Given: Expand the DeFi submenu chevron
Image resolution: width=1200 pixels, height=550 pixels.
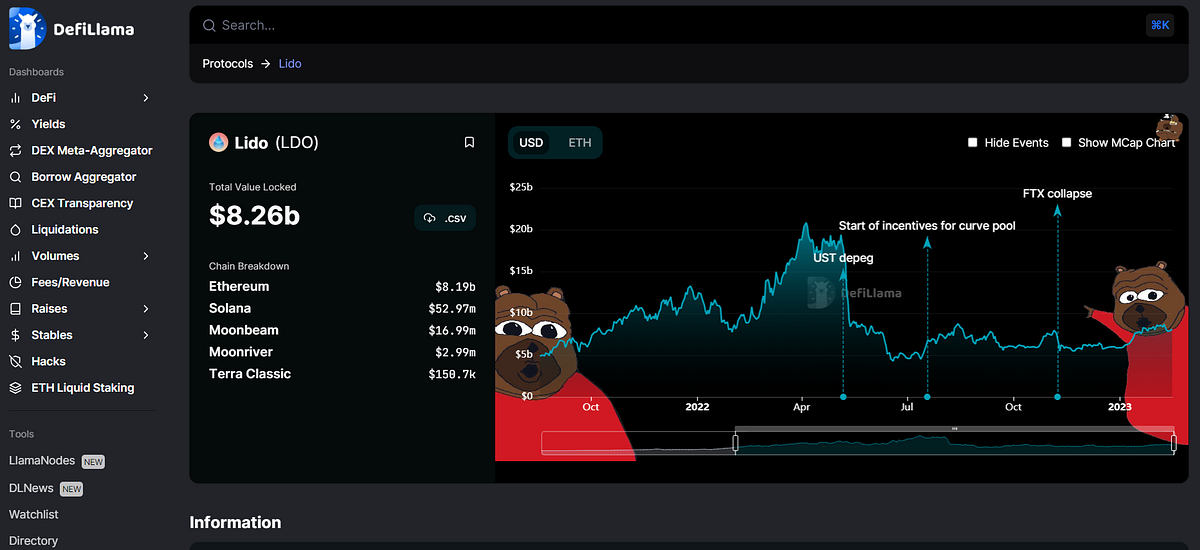Looking at the screenshot, I should click(x=146, y=98).
